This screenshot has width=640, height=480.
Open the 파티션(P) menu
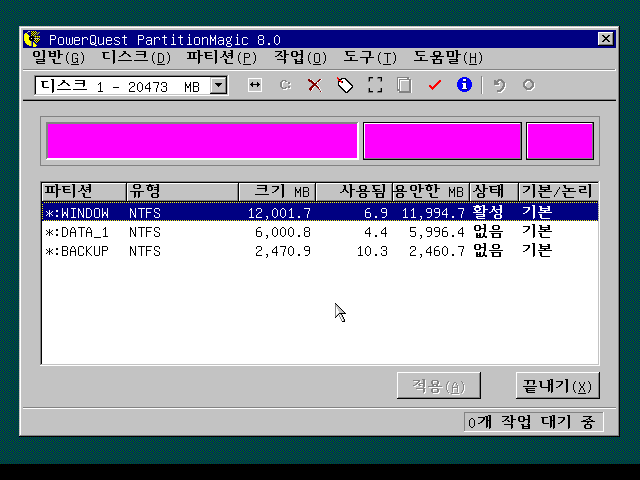(222, 58)
